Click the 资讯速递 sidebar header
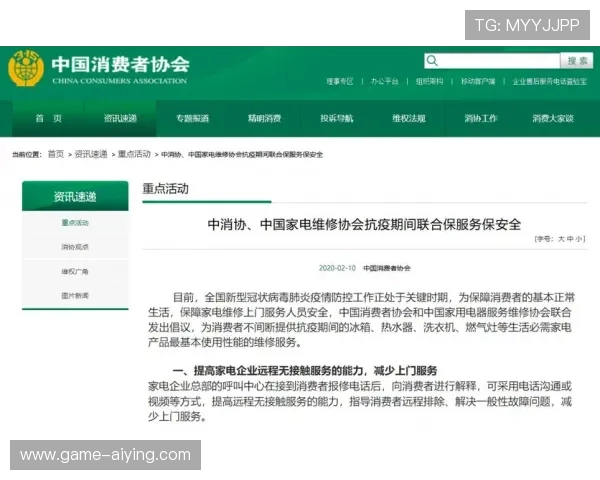The image size is (600, 480). pos(75,196)
